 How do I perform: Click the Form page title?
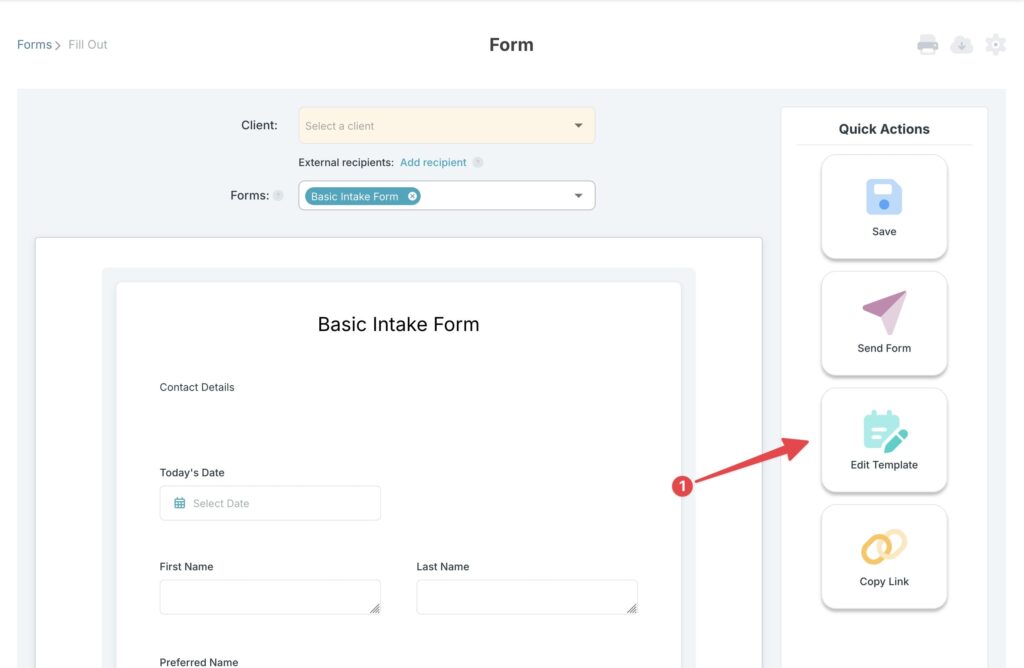[x=511, y=44]
